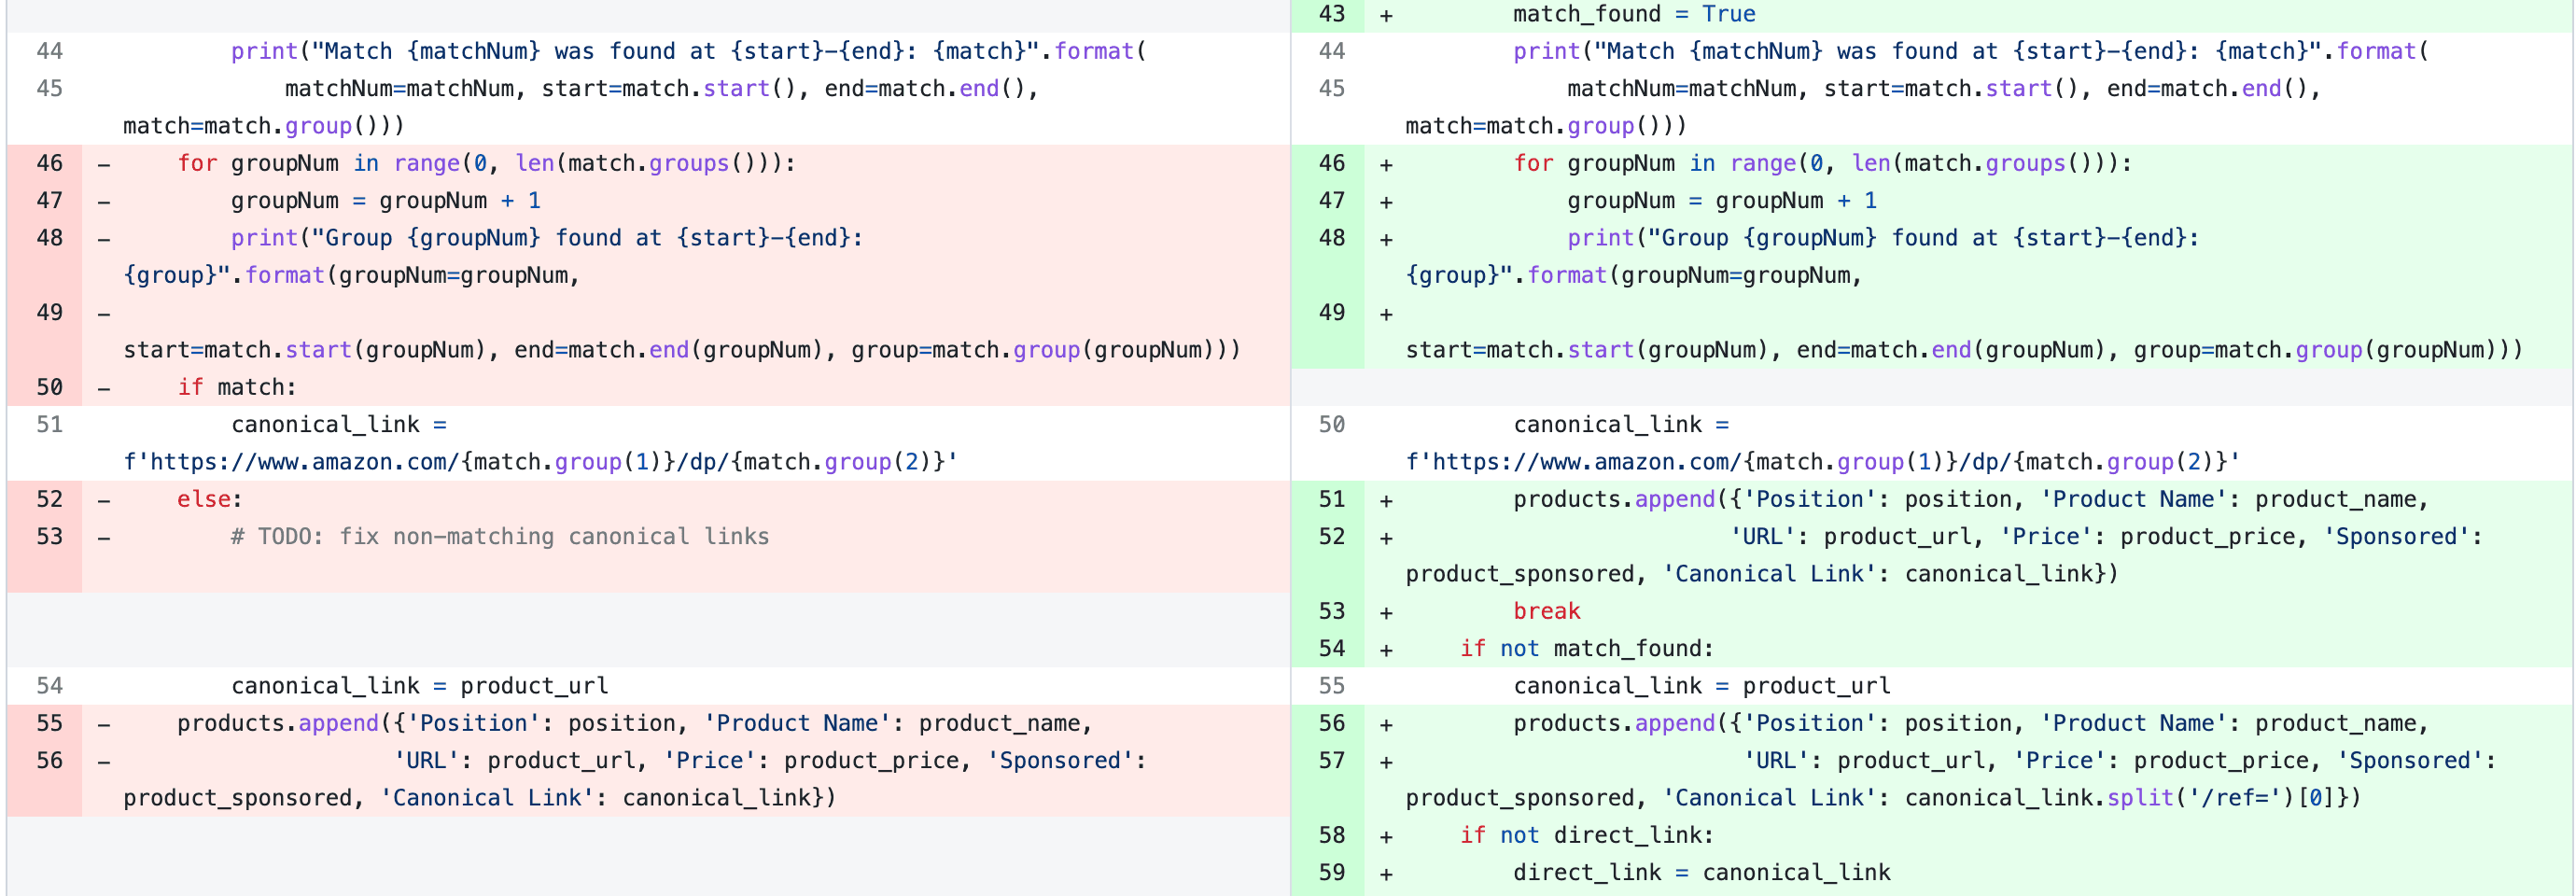This screenshot has height=896, width=2576.
Task: Click the minus marker beside removed 'if match:'
Action: (x=104, y=388)
